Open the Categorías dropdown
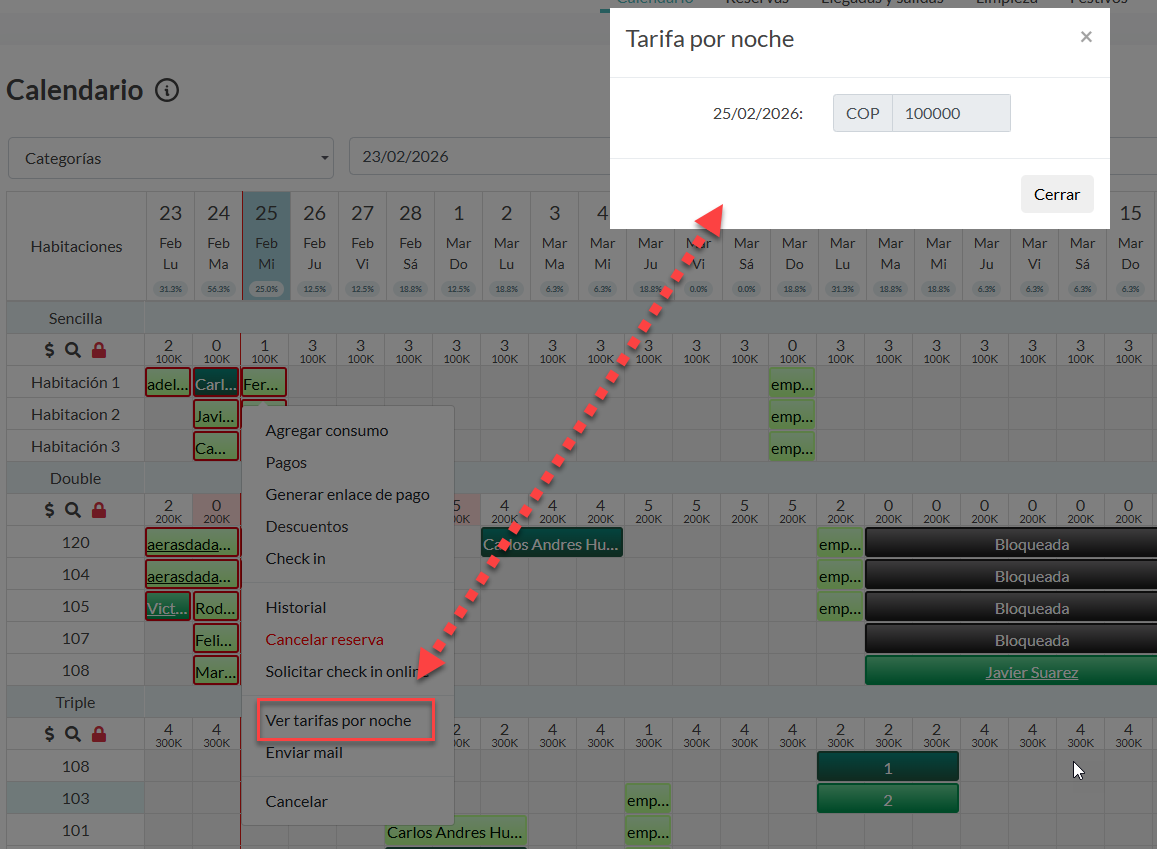The width and height of the screenshot is (1157, 849). pyautogui.click(x=171, y=158)
